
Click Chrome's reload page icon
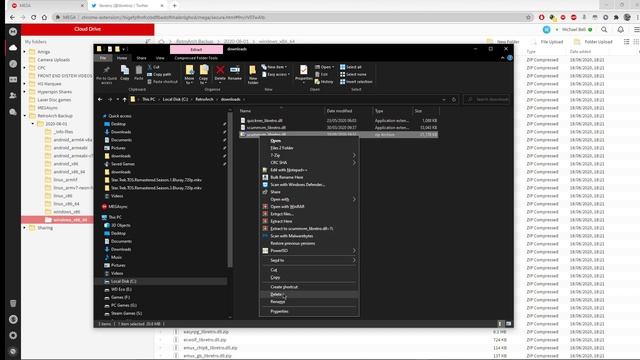[x=33, y=18]
